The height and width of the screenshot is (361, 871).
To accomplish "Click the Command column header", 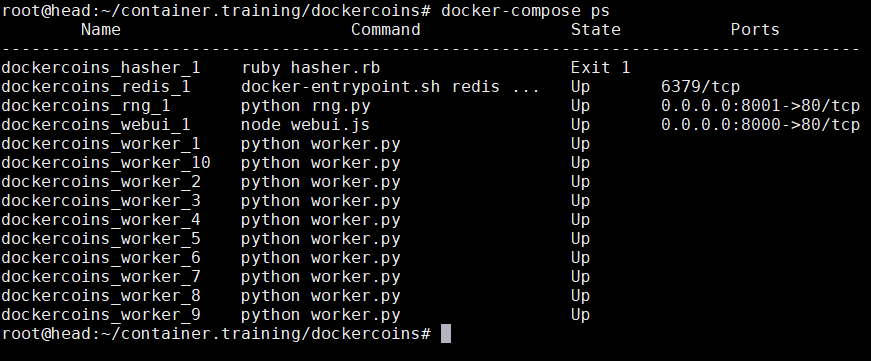I will coord(386,29).
